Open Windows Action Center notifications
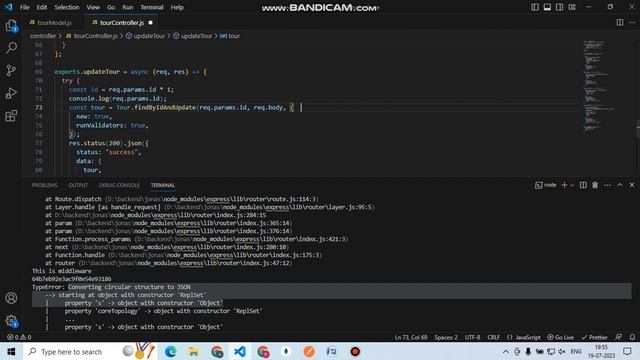This screenshot has width=640, height=360. [627, 351]
